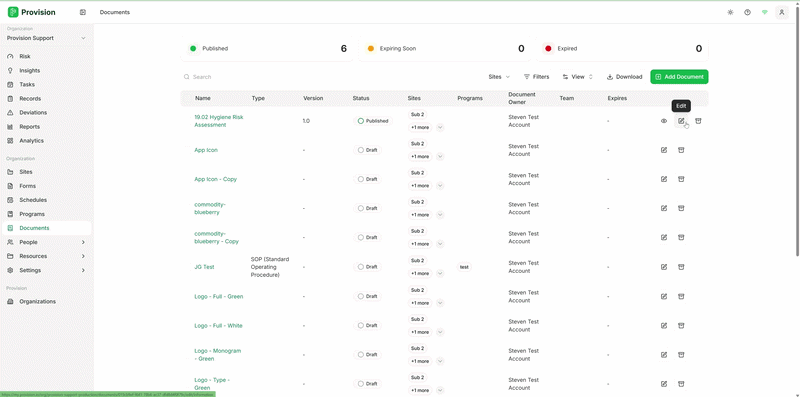This screenshot has height=397, width=800.
Task: Edit the Logo - Full - White document
Action: point(664,326)
